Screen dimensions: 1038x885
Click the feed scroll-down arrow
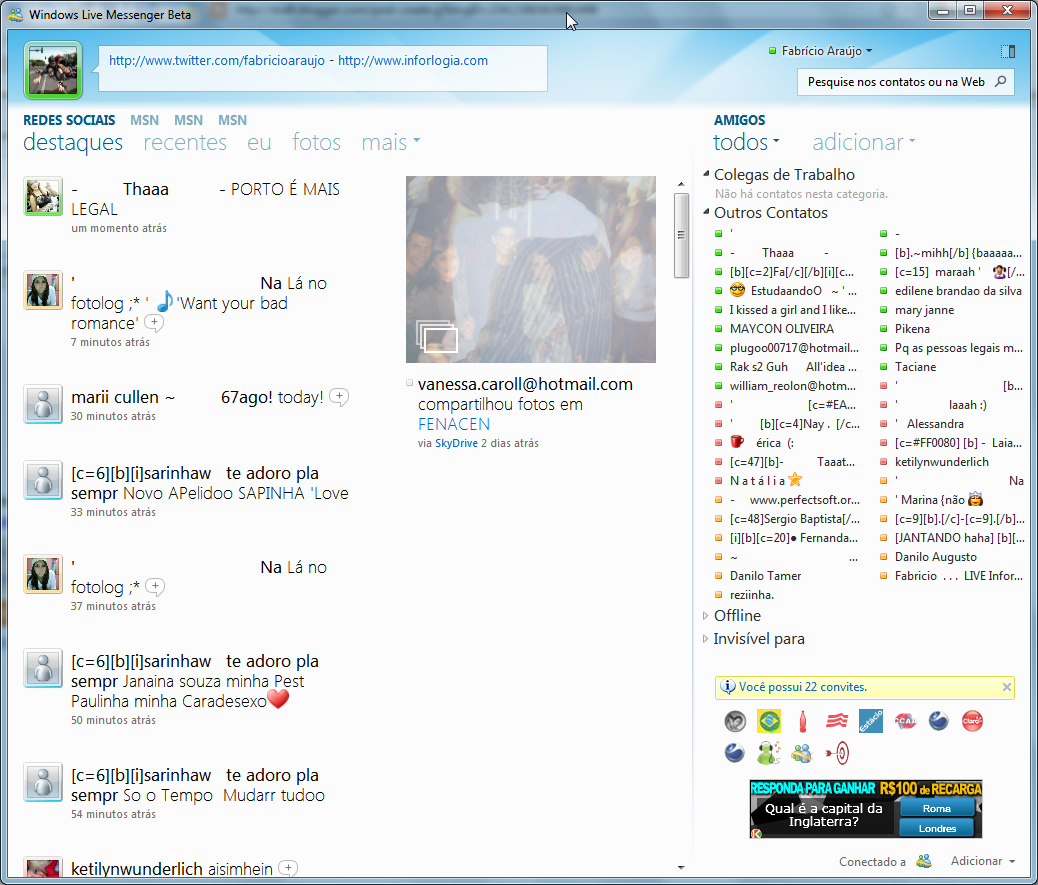coord(681,867)
